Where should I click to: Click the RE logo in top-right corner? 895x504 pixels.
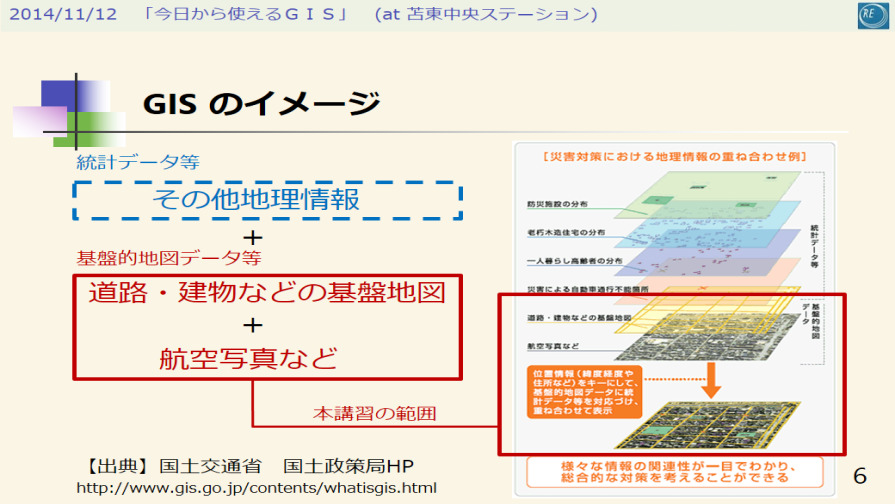click(x=871, y=15)
